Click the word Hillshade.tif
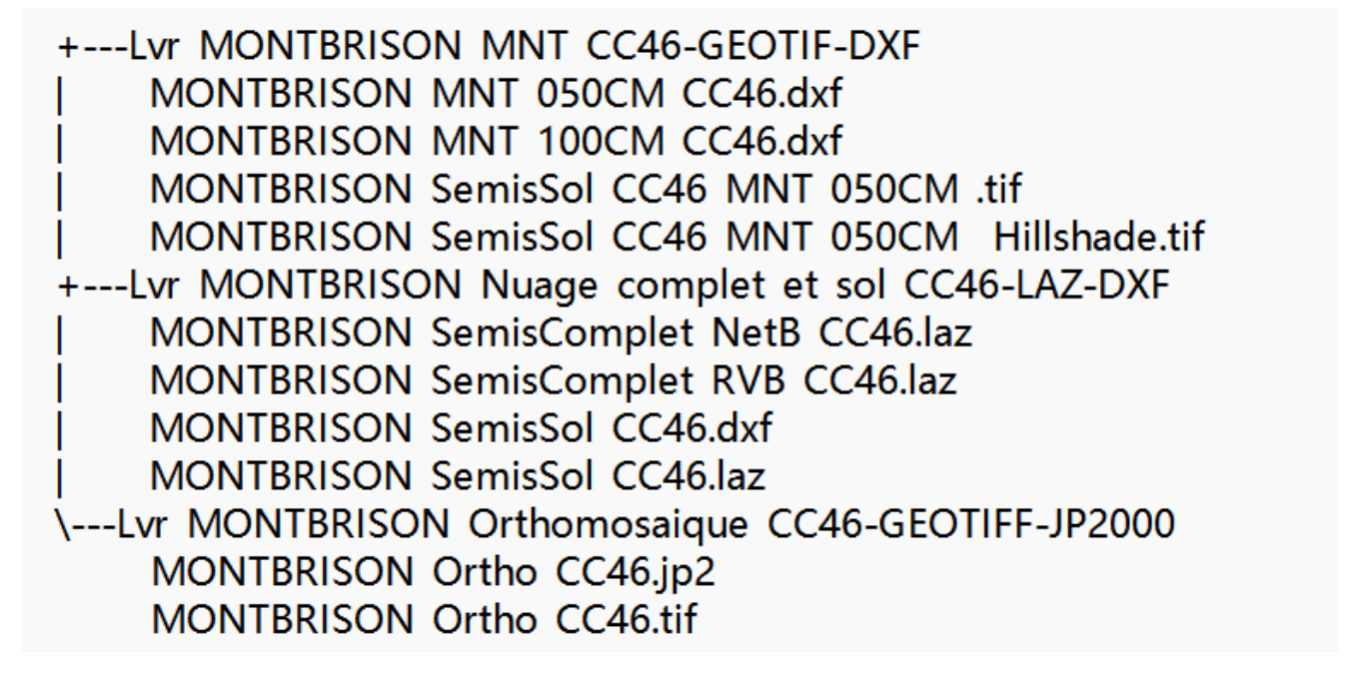 [x=1099, y=238]
